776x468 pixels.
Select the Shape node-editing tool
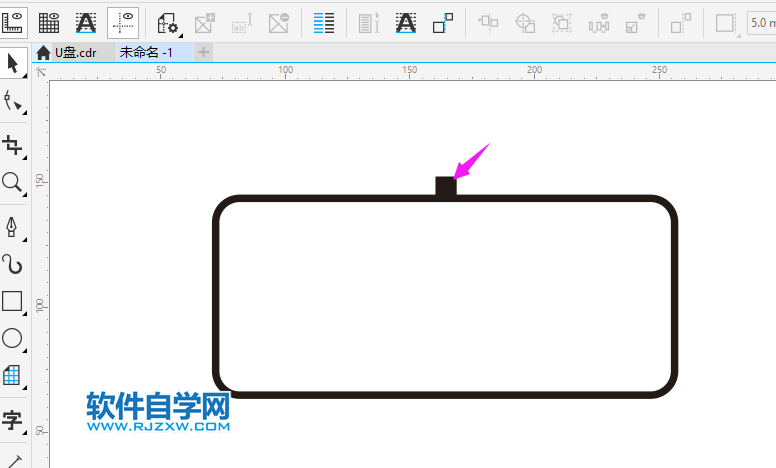(x=13, y=101)
